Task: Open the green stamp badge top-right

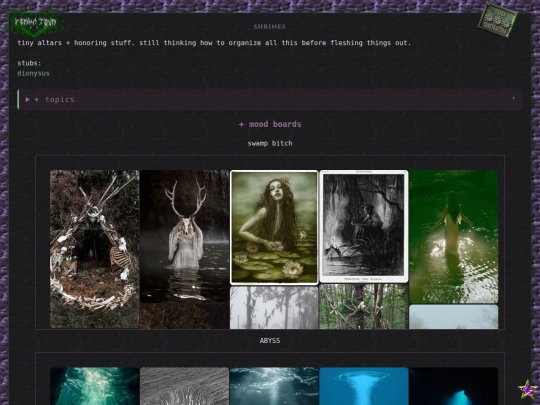Action: coord(497,20)
